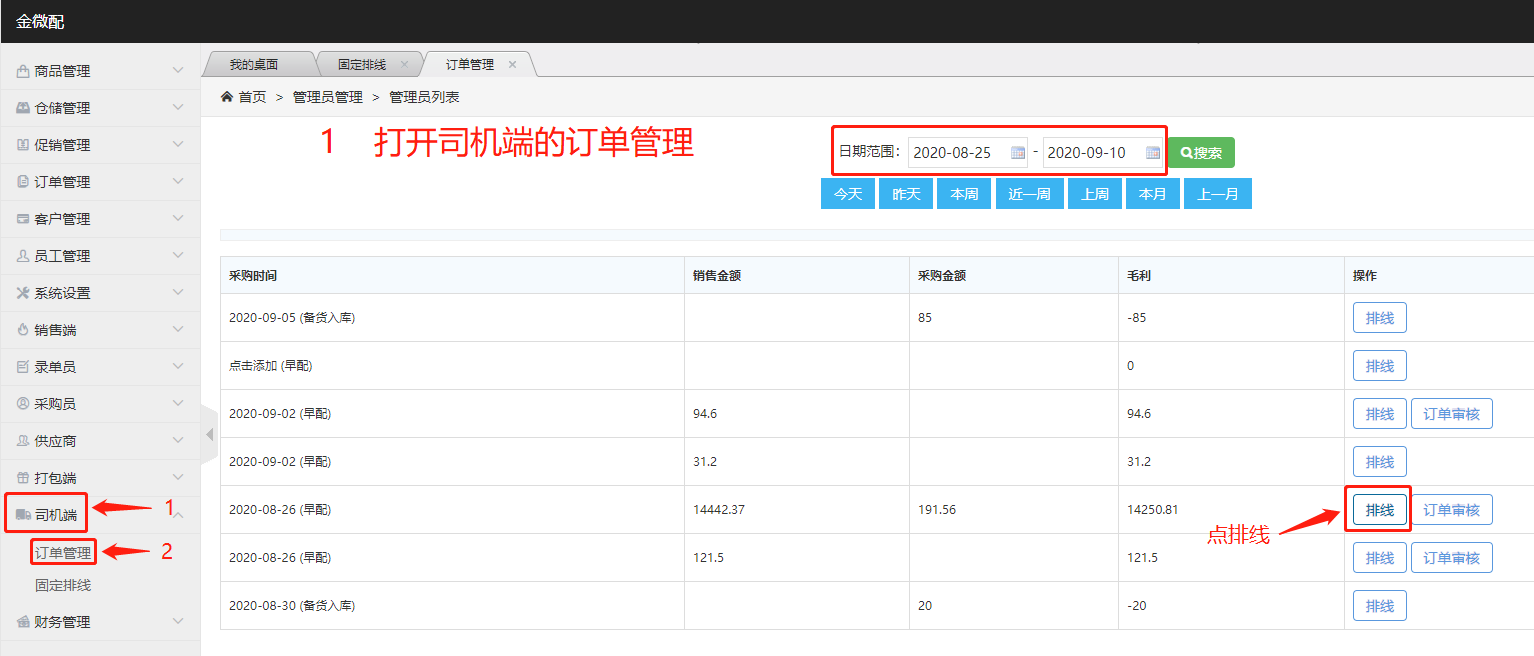Click the home icon in the breadcrumb
This screenshot has width=1534, height=656.
(227, 97)
